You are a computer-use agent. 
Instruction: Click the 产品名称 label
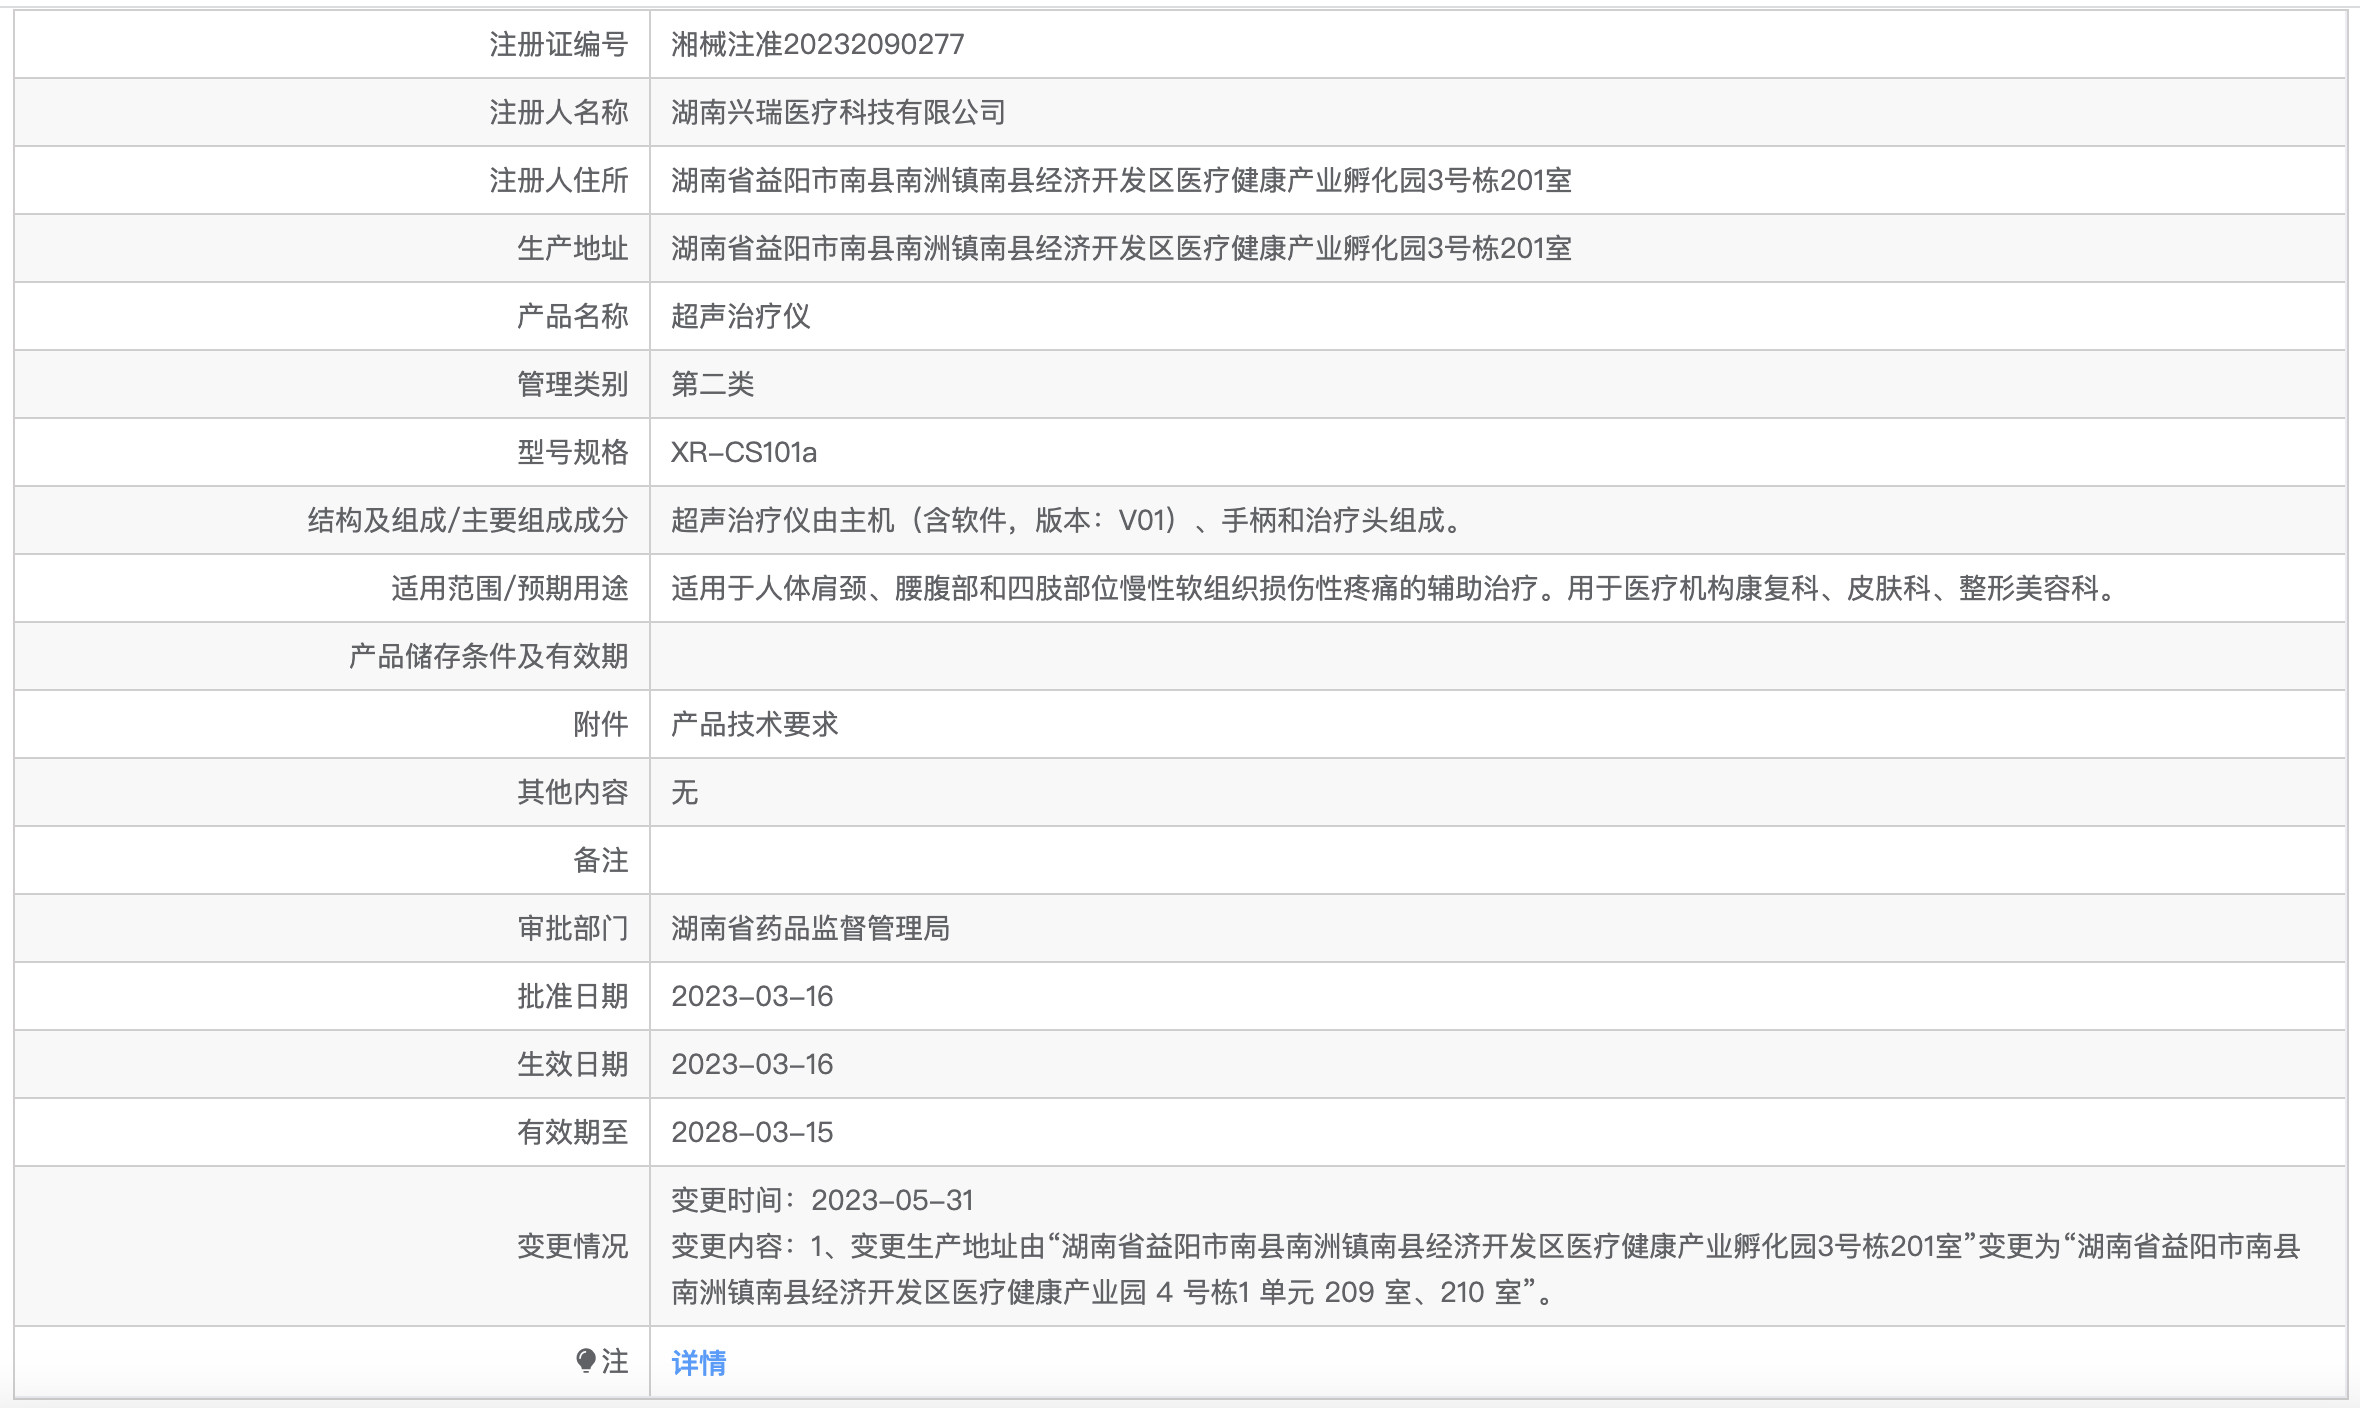(x=572, y=316)
